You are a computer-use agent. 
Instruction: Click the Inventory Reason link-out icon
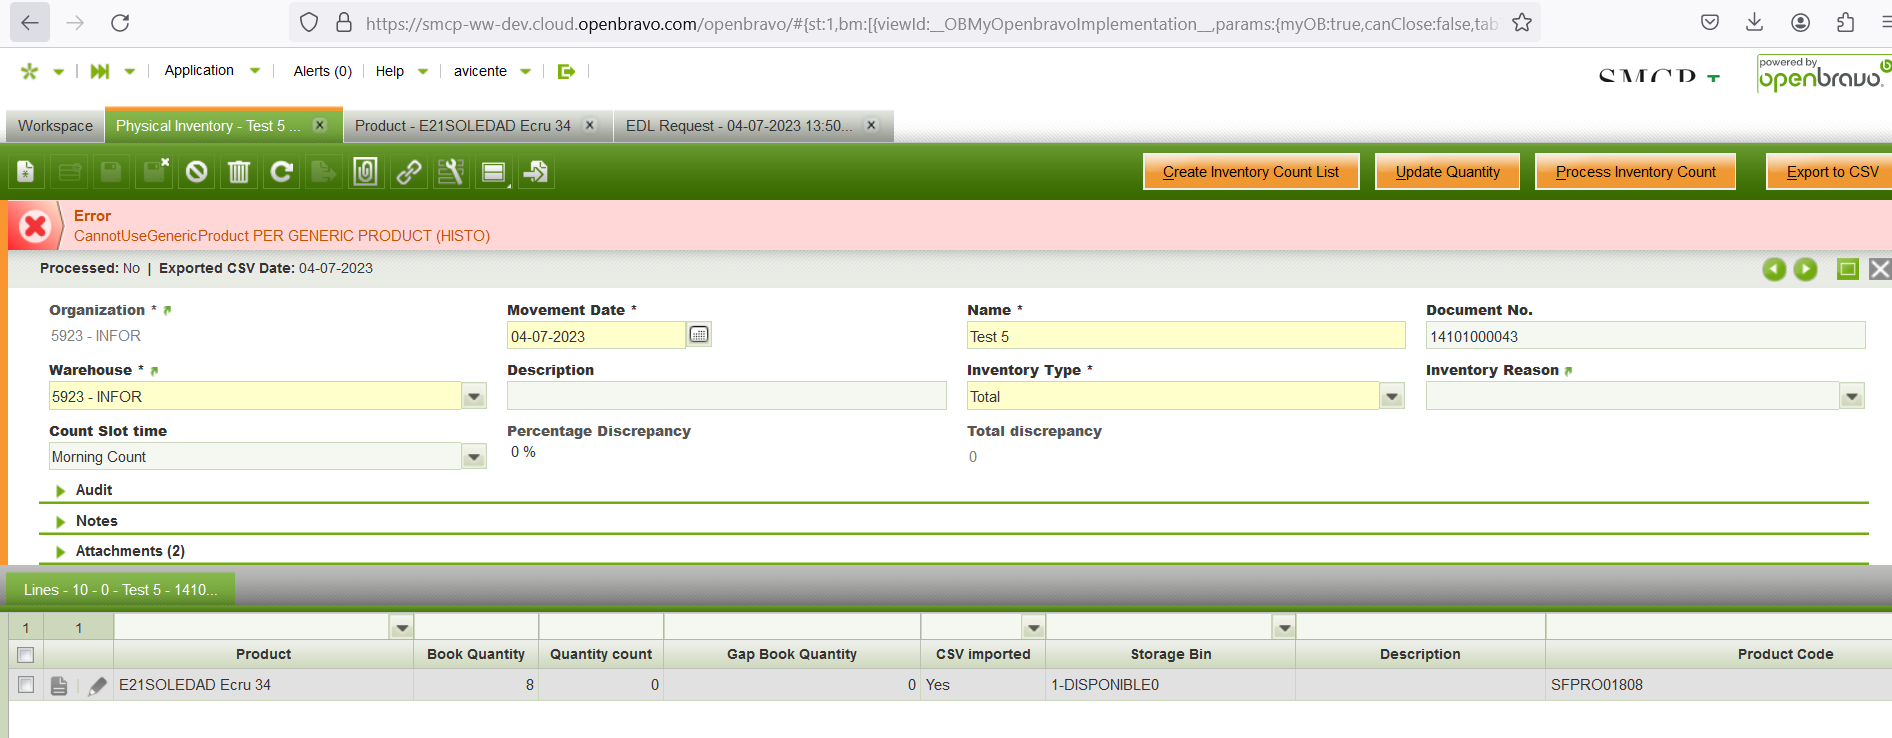[1568, 371]
